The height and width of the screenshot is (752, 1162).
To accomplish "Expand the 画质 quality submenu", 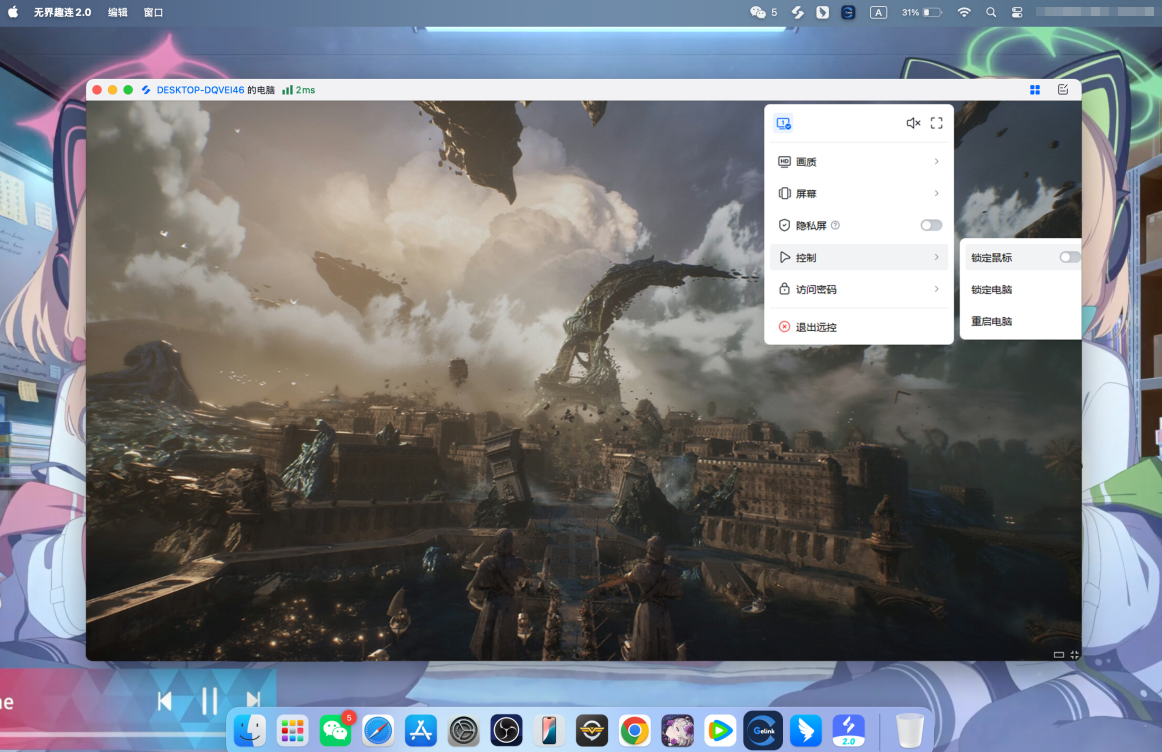I will (859, 162).
